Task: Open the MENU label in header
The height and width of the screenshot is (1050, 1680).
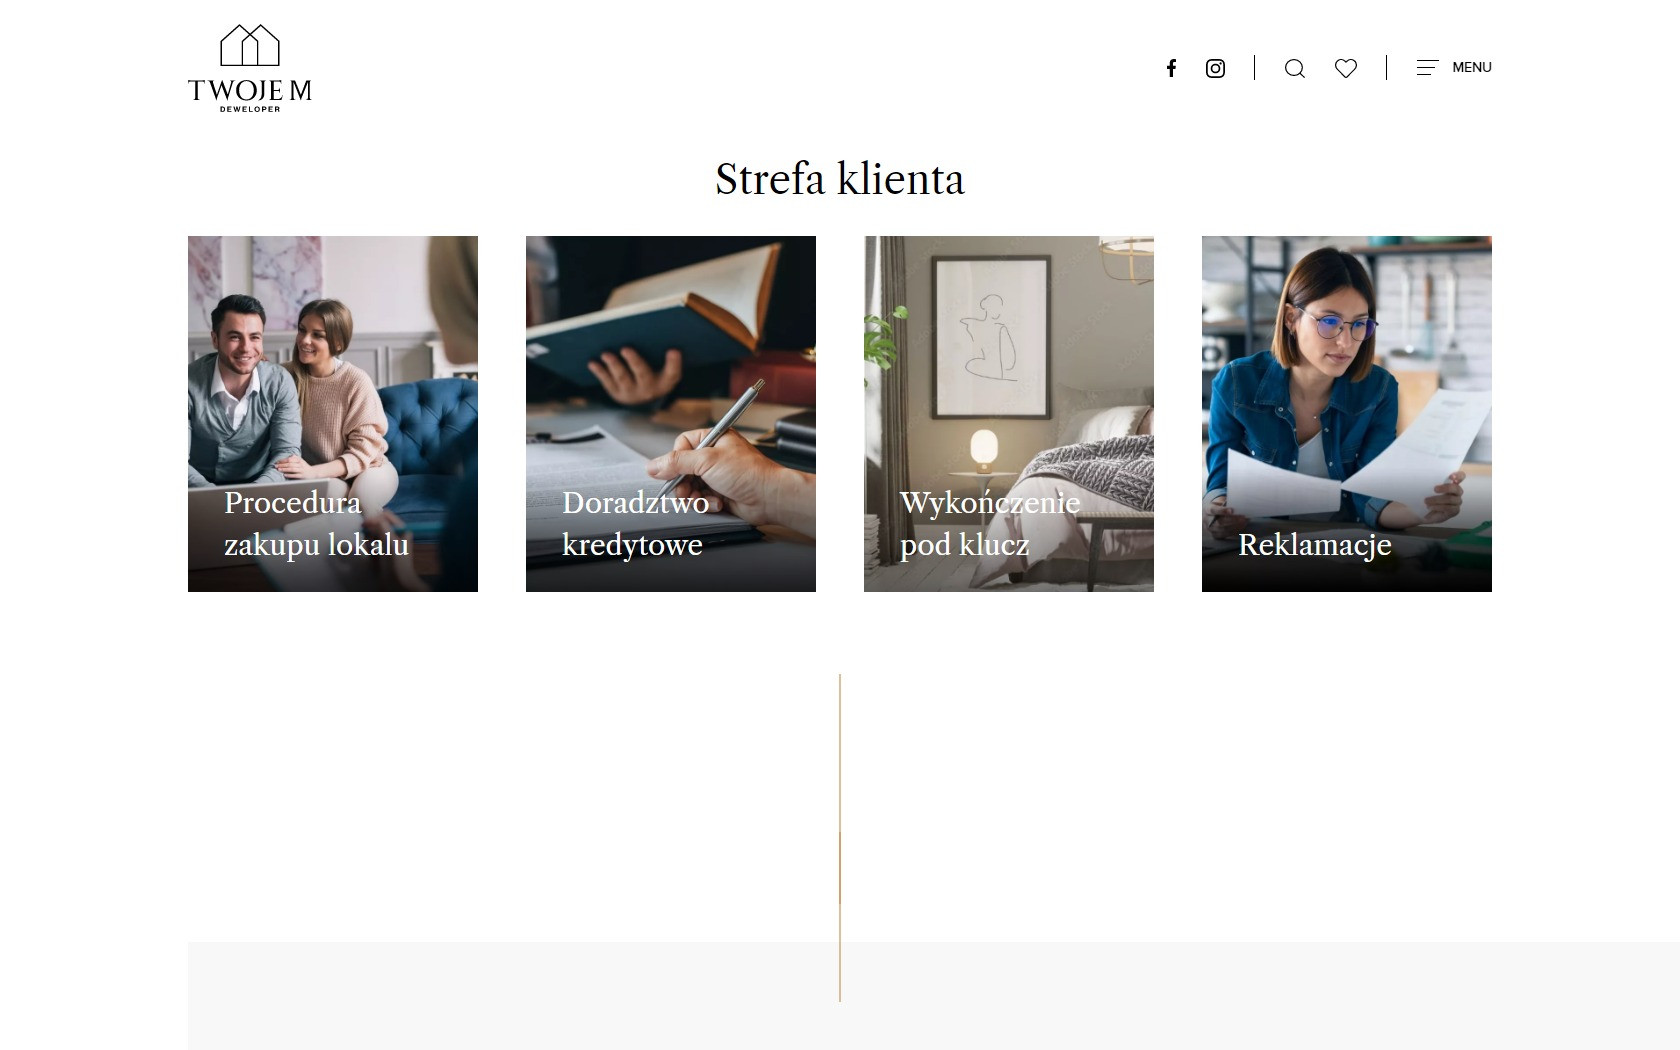Action: [1472, 68]
